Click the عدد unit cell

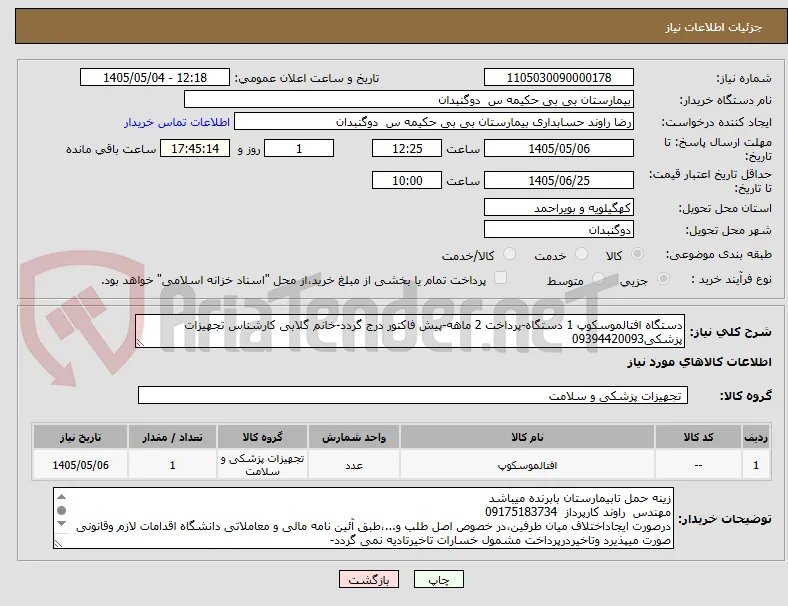pyautogui.click(x=354, y=465)
